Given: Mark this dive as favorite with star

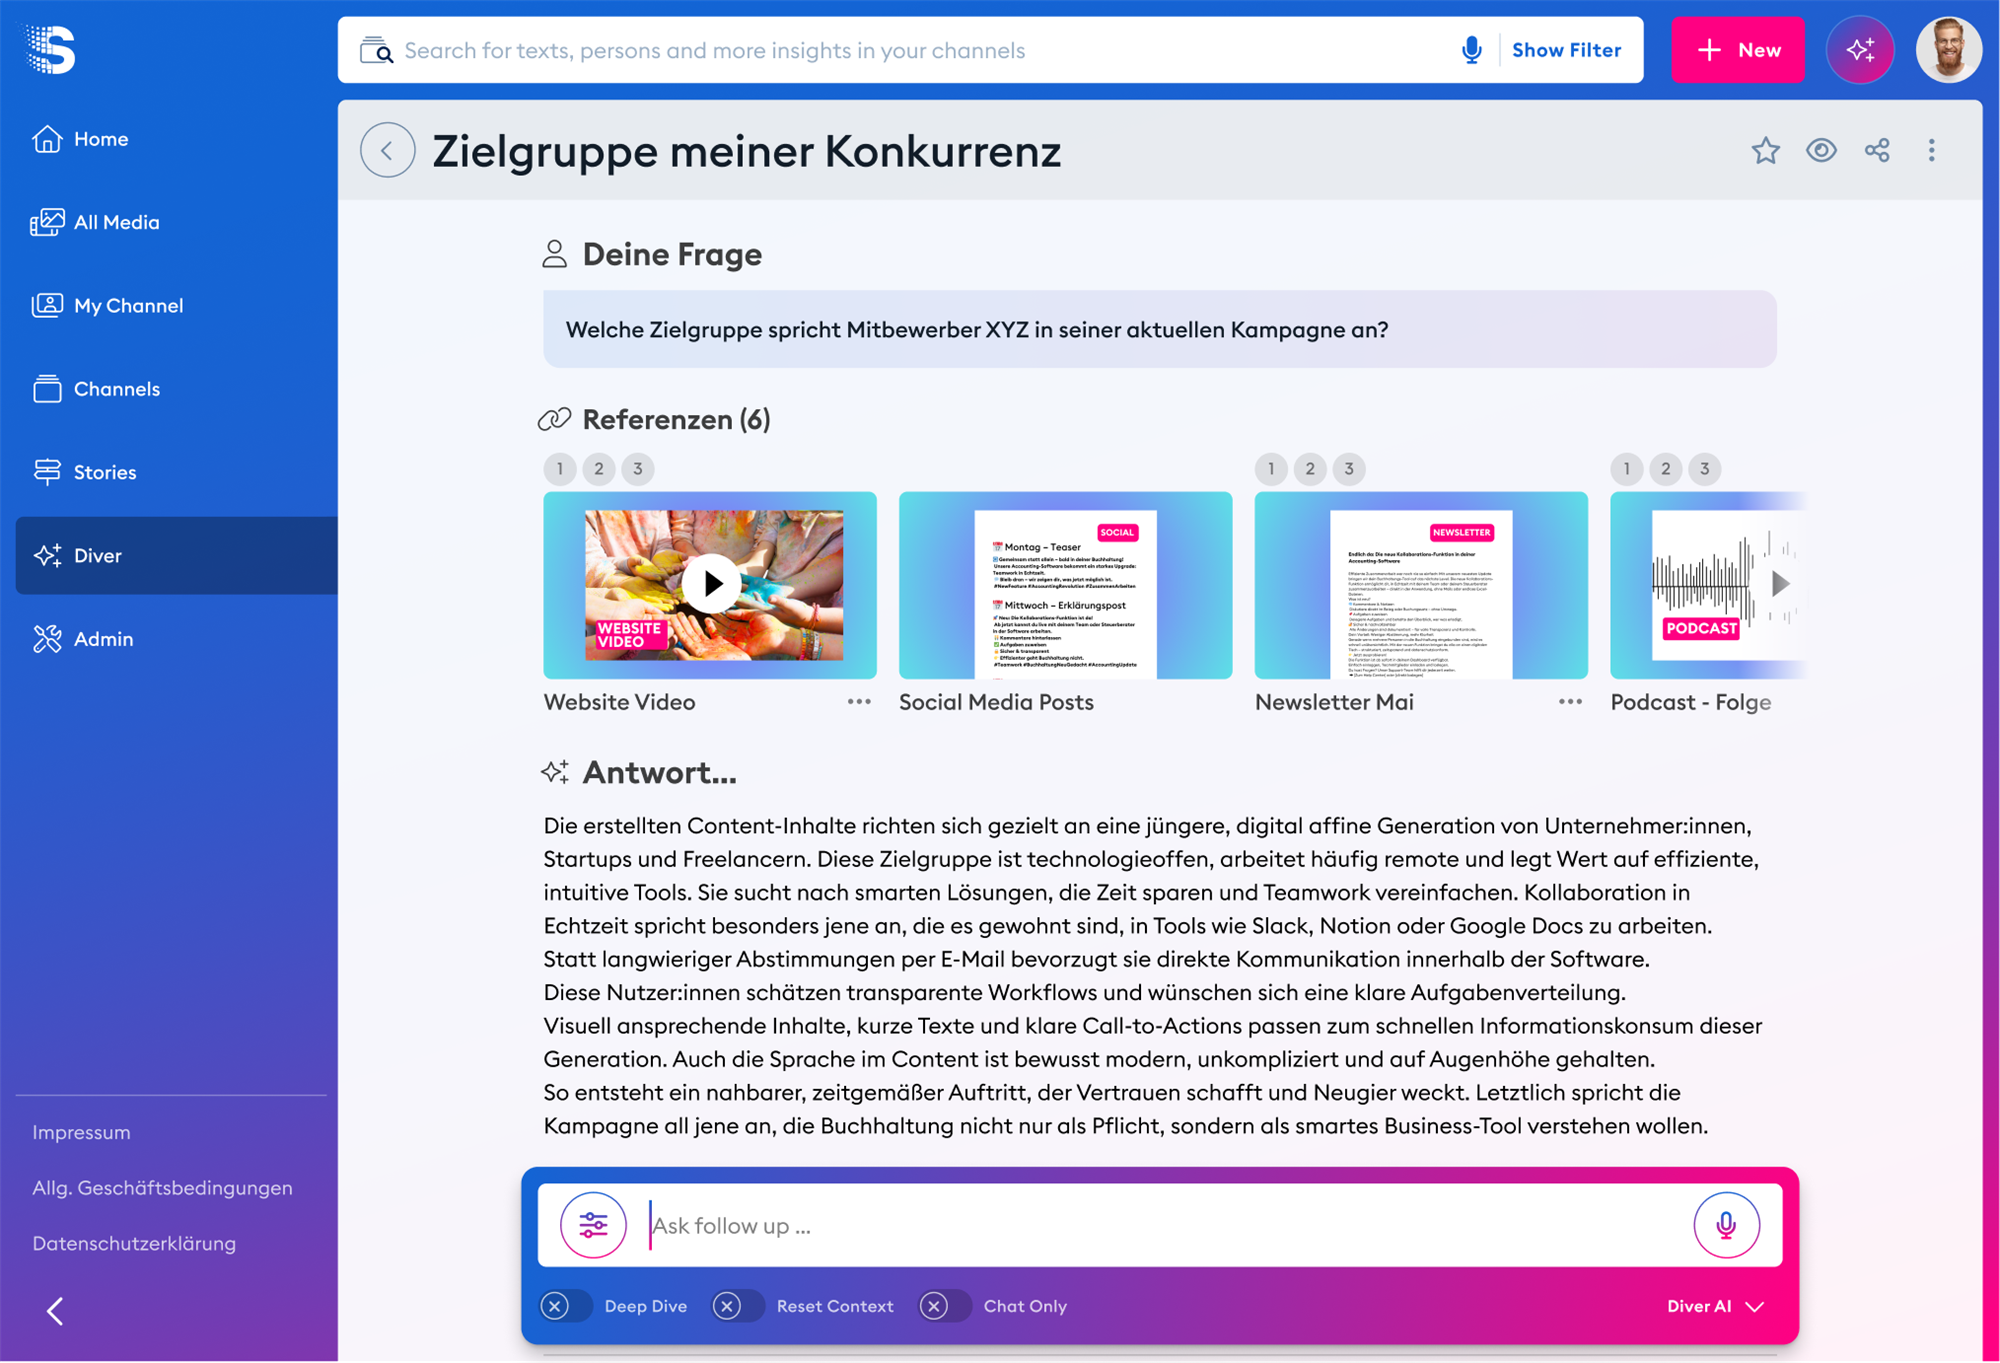Looking at the screenshot, I should point(1765,150).
